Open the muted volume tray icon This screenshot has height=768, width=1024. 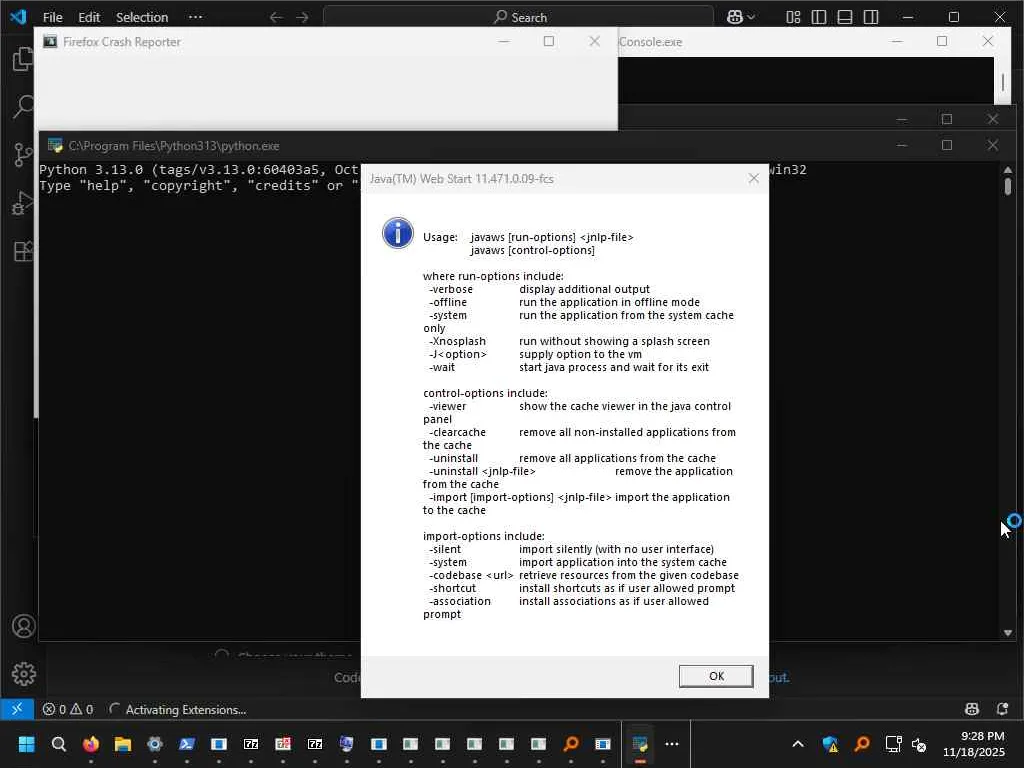point(919,744)
